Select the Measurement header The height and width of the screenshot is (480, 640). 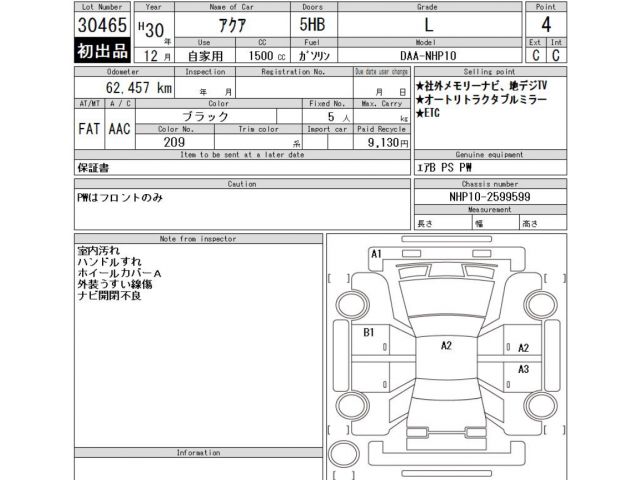pyautogui.click(x=490, y=210)
